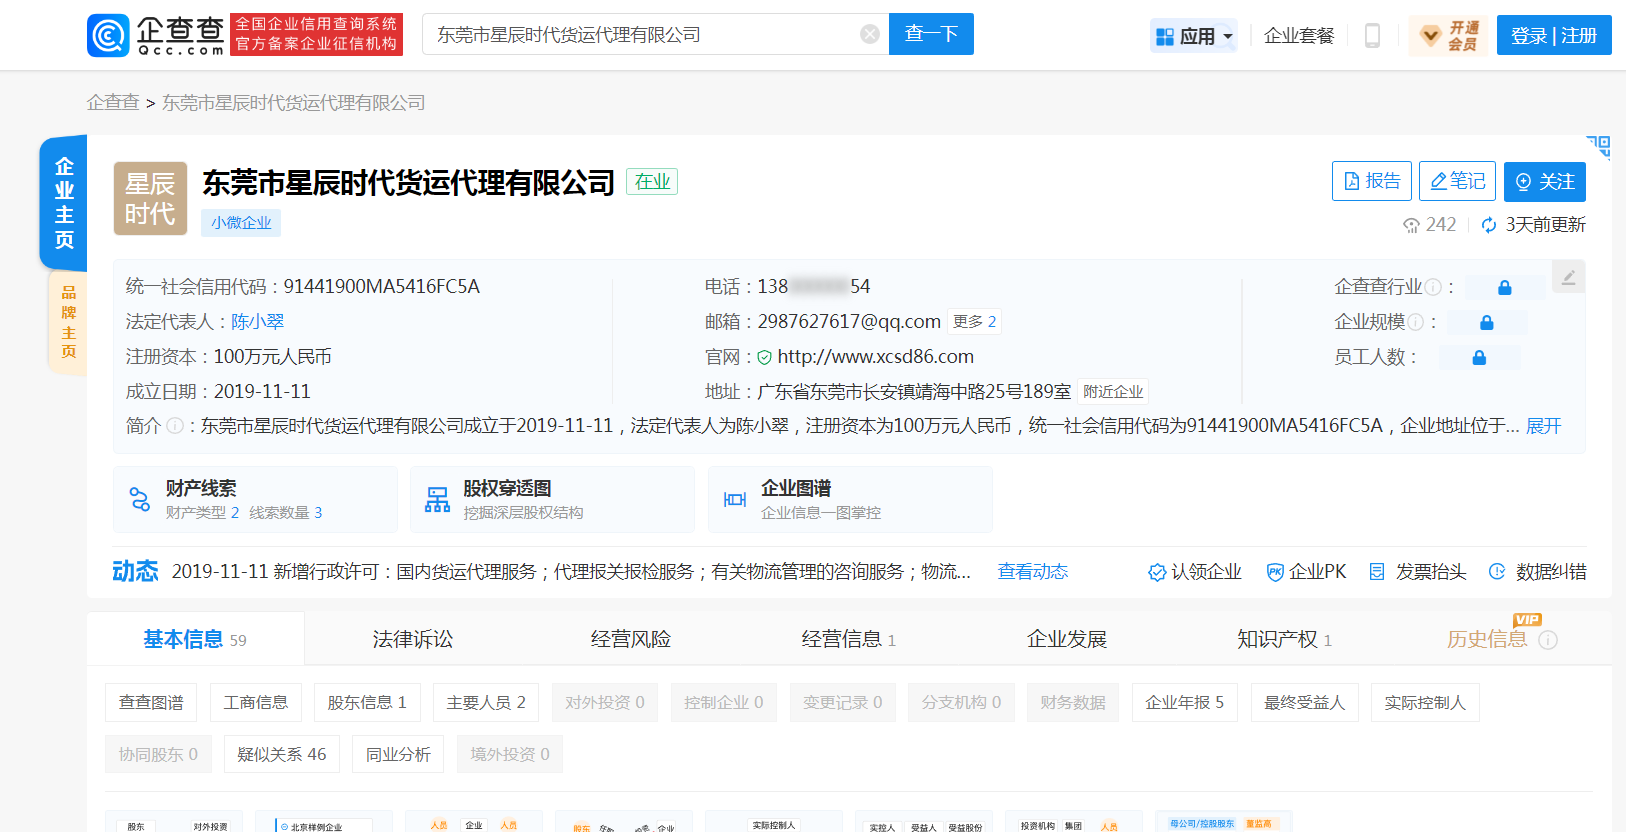Click the 报告 button
This screenshot has width=1626, height=832.
(1371, 181)
